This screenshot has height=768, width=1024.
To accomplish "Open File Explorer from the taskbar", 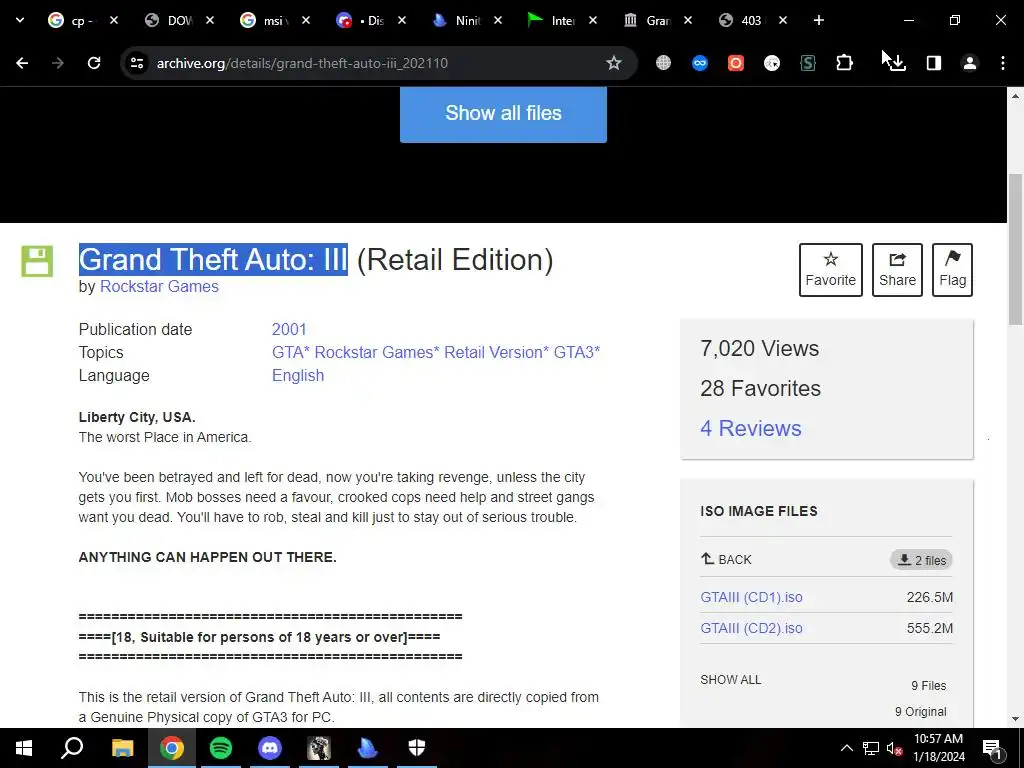I will (123, 748).
